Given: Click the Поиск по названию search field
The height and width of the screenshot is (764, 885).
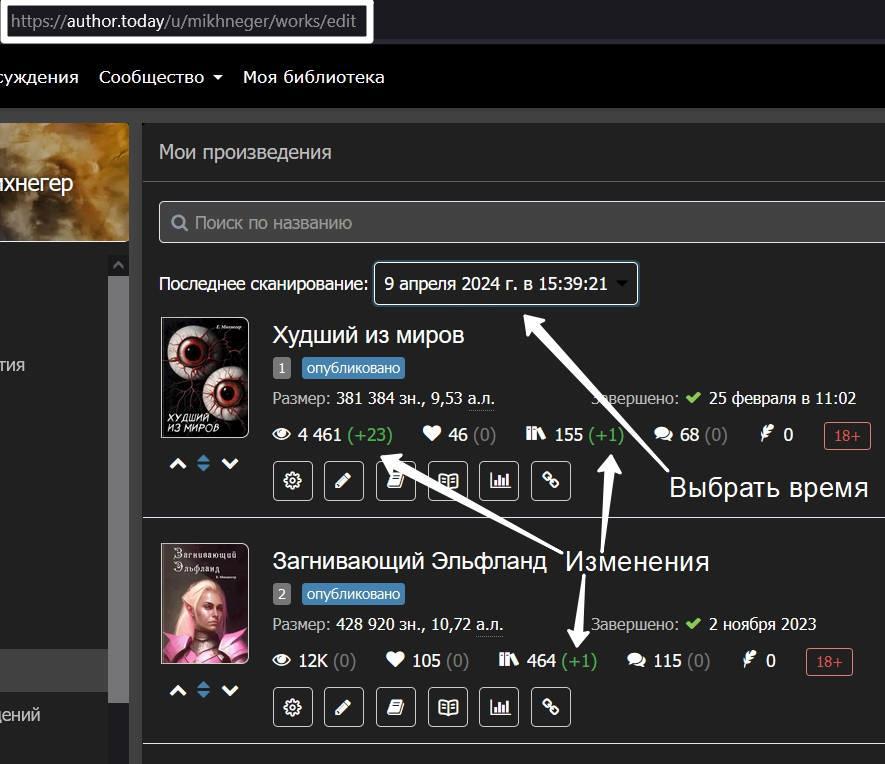Looking at the screenshot, I should (x=522, y=222).
